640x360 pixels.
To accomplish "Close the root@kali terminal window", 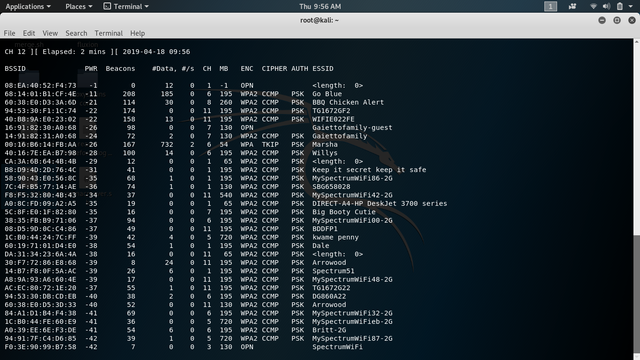I will coord(632,20).
